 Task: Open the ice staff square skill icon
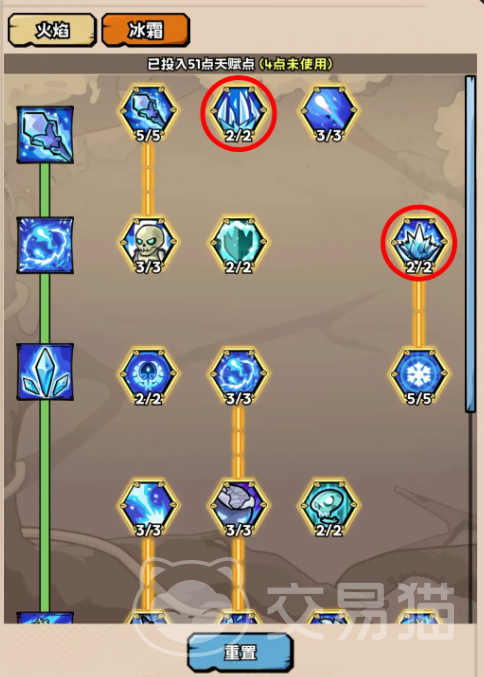click(x=45, y=135)
